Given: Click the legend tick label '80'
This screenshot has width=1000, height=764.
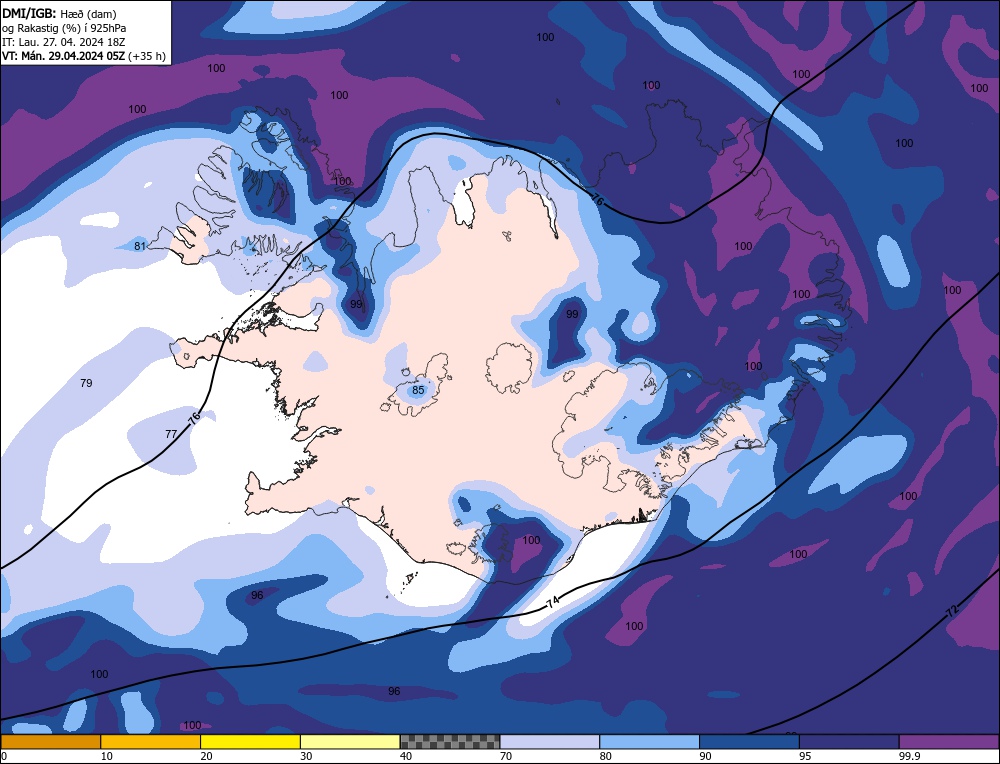Looking at the screenshot, I should pyautogui.click(x=606, y=756).
